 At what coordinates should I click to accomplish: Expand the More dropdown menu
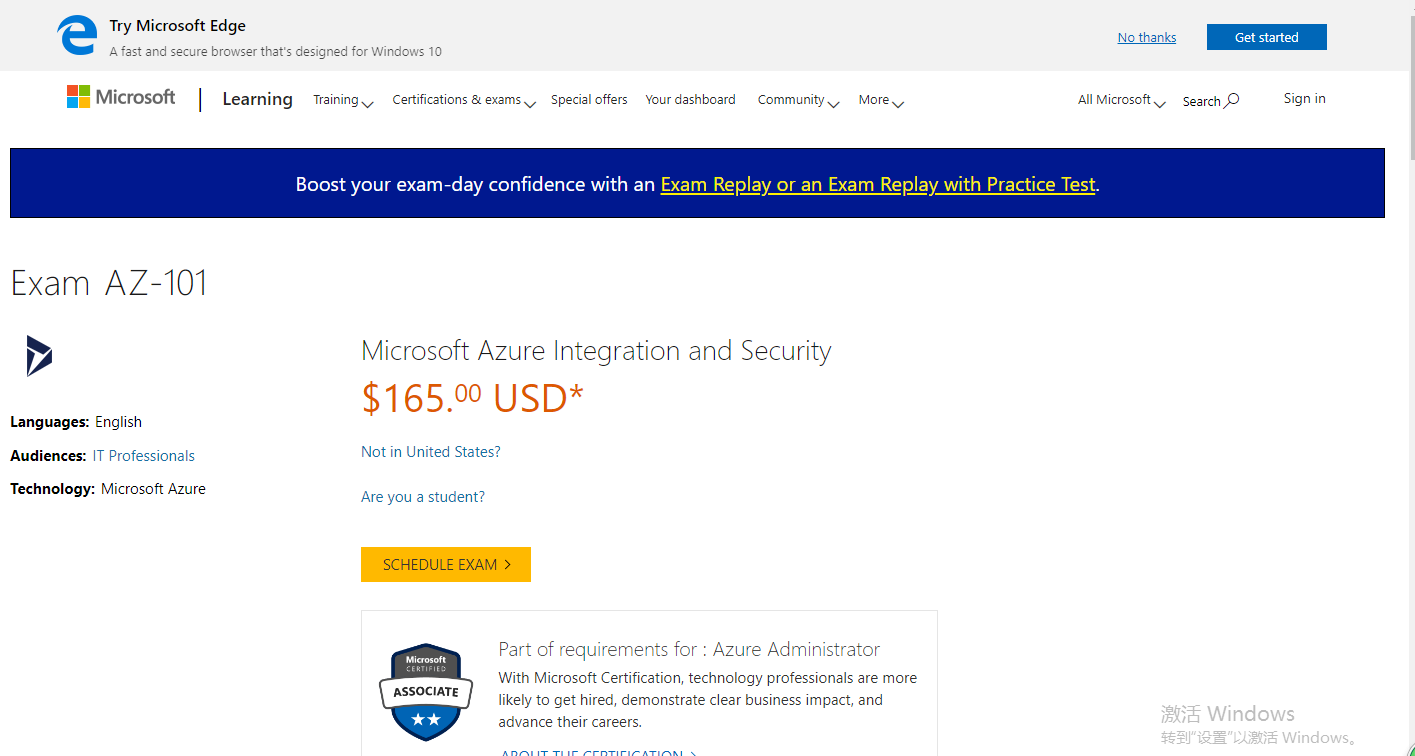pyautogui.click(x=881, y=100)
